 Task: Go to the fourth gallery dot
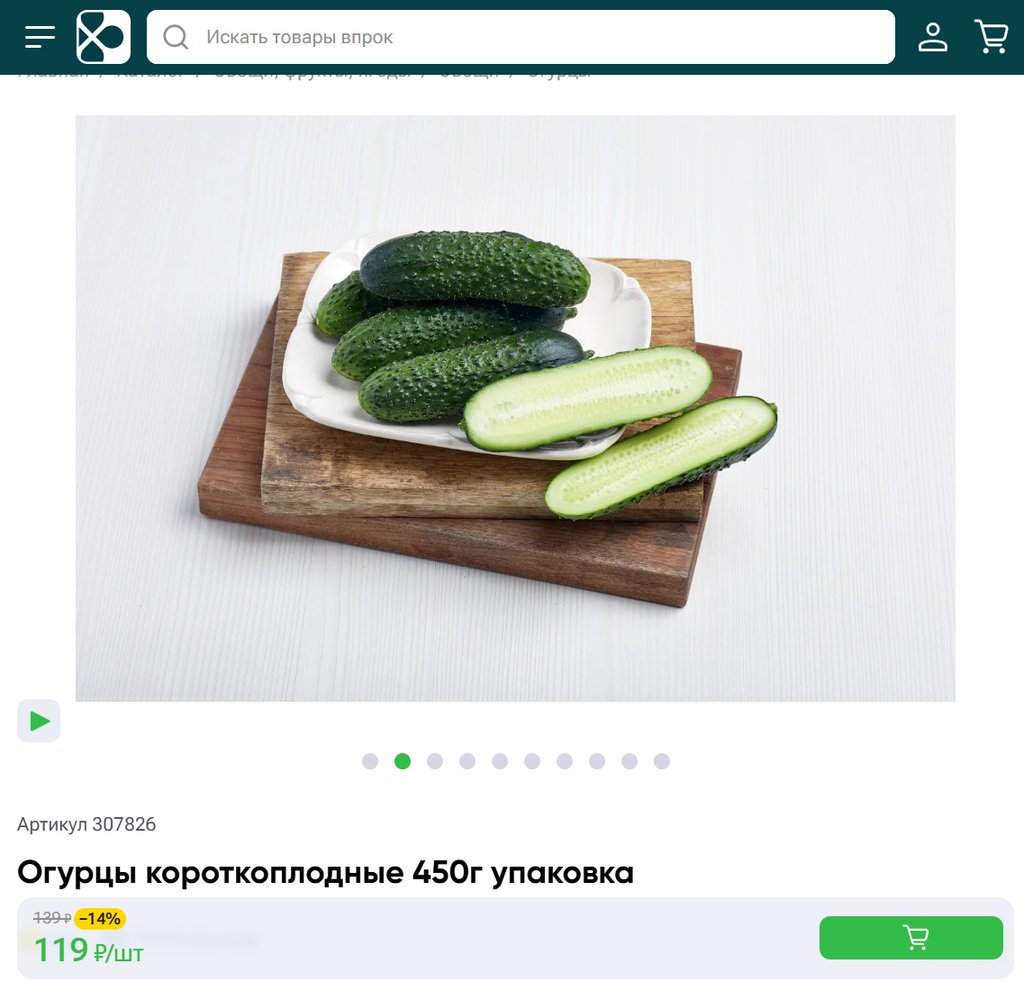click(x=468, y=761)
